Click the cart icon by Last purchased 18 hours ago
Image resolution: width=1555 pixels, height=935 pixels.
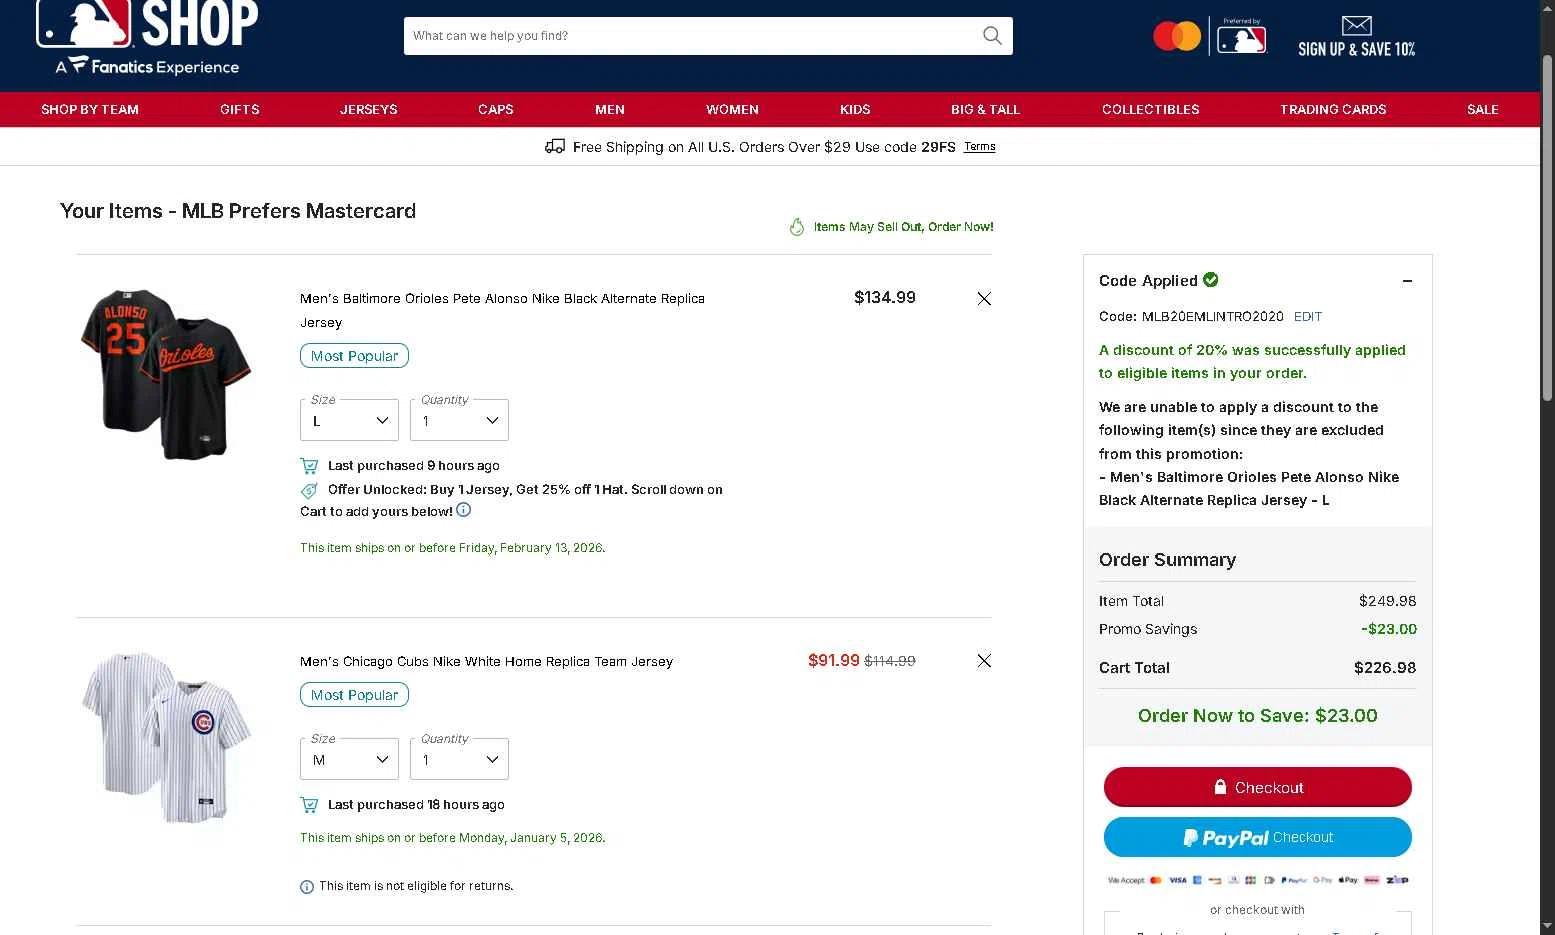coord(309,804)
